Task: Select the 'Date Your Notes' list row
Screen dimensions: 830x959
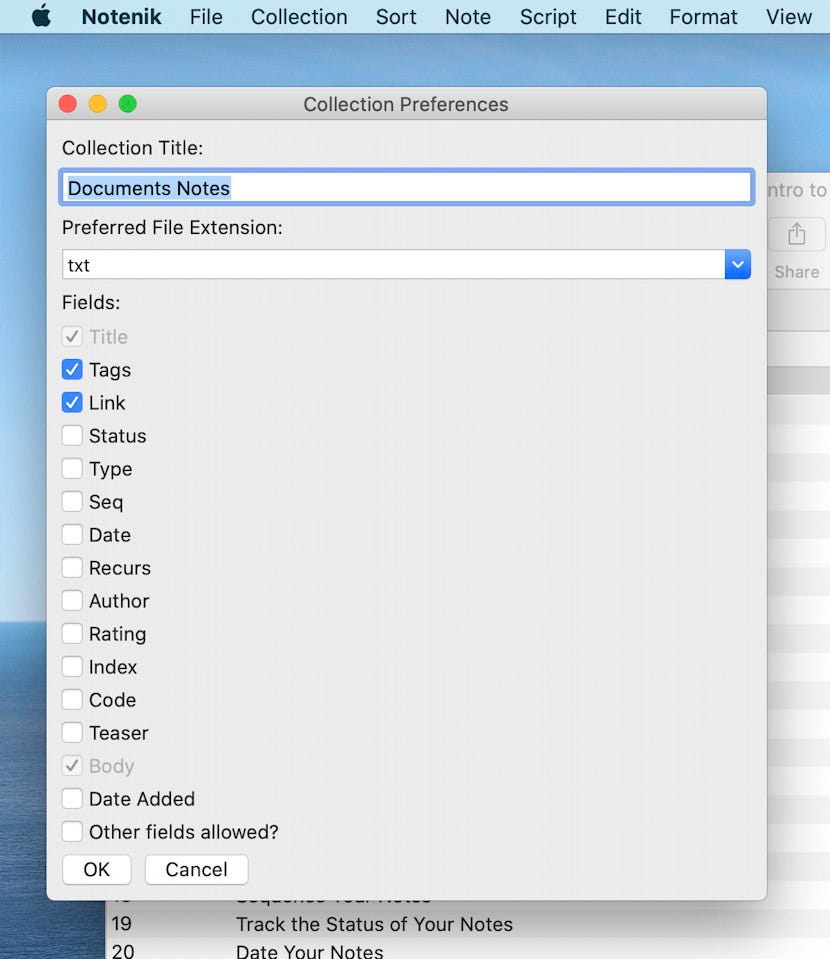Action: 468,950
